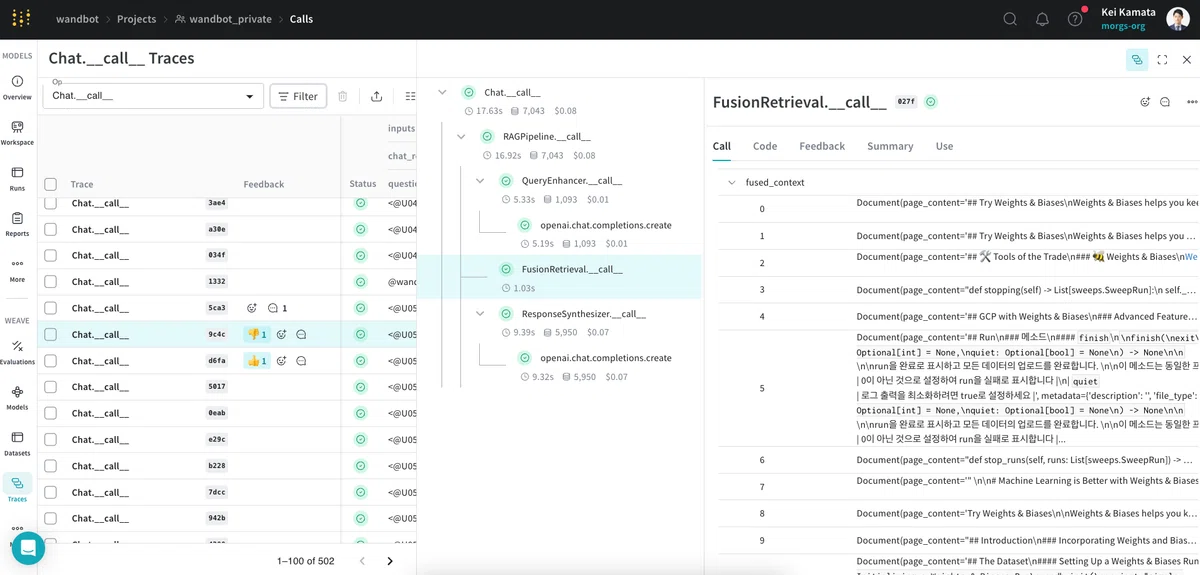Click the 027f call ID badge
1200x575 pixels.
pyautogui.click(x=906, y=102)
